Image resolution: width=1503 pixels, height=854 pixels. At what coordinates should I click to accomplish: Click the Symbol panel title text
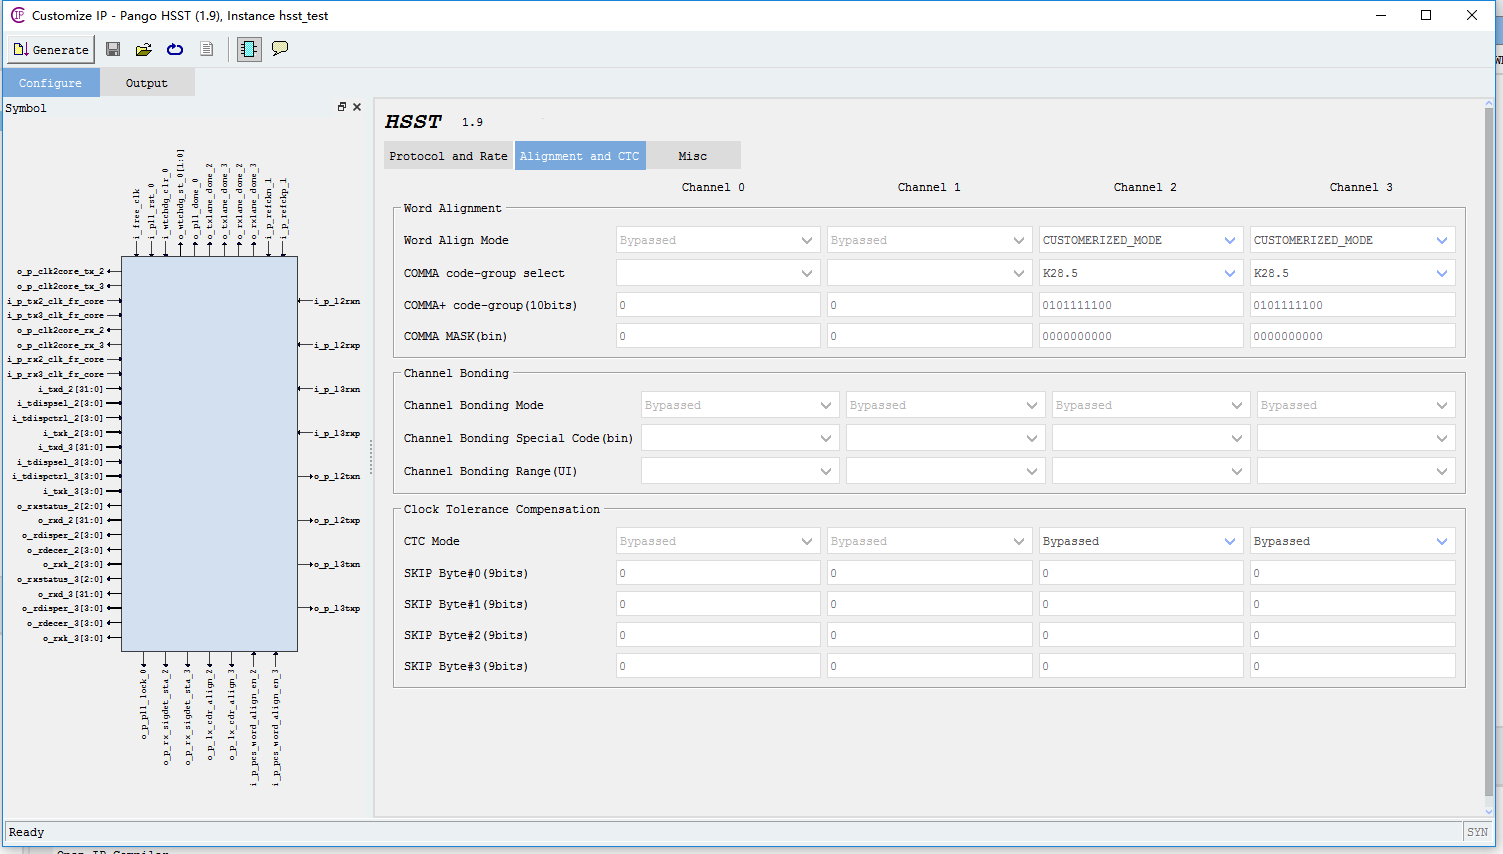tap(26, 108)
